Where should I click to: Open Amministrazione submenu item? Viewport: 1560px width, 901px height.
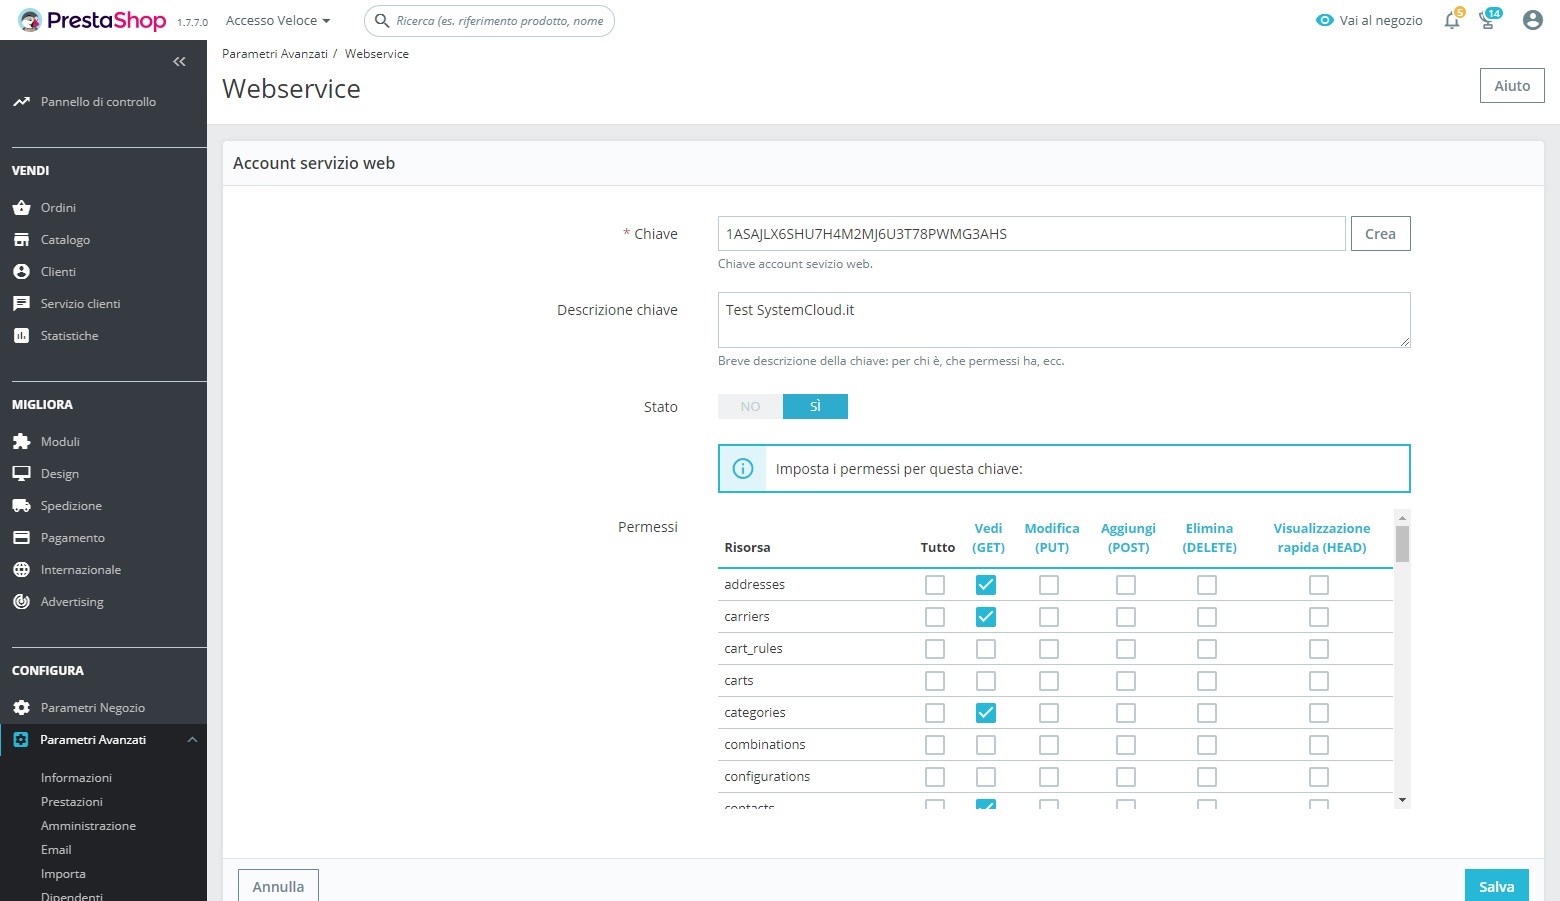pyautogui.click(x=88, y=826)
